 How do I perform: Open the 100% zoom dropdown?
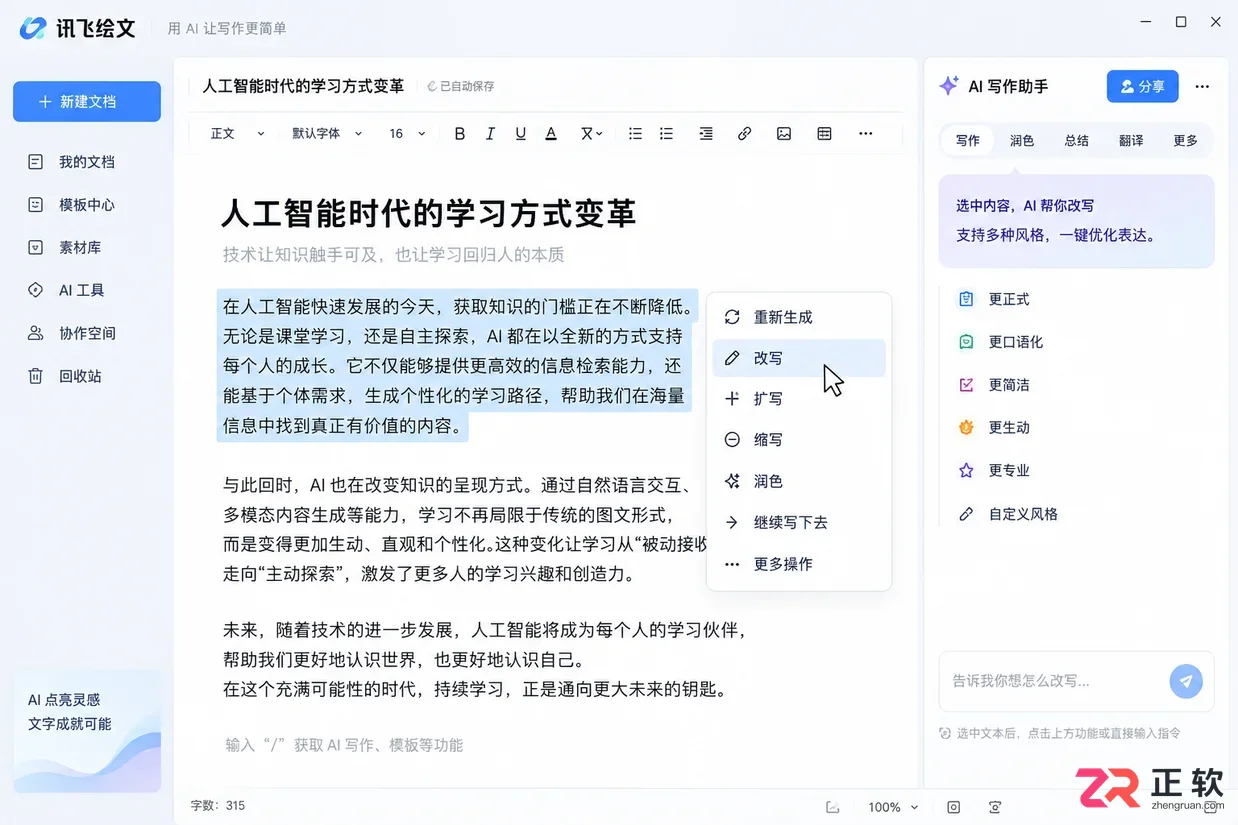tap(893, 807)
